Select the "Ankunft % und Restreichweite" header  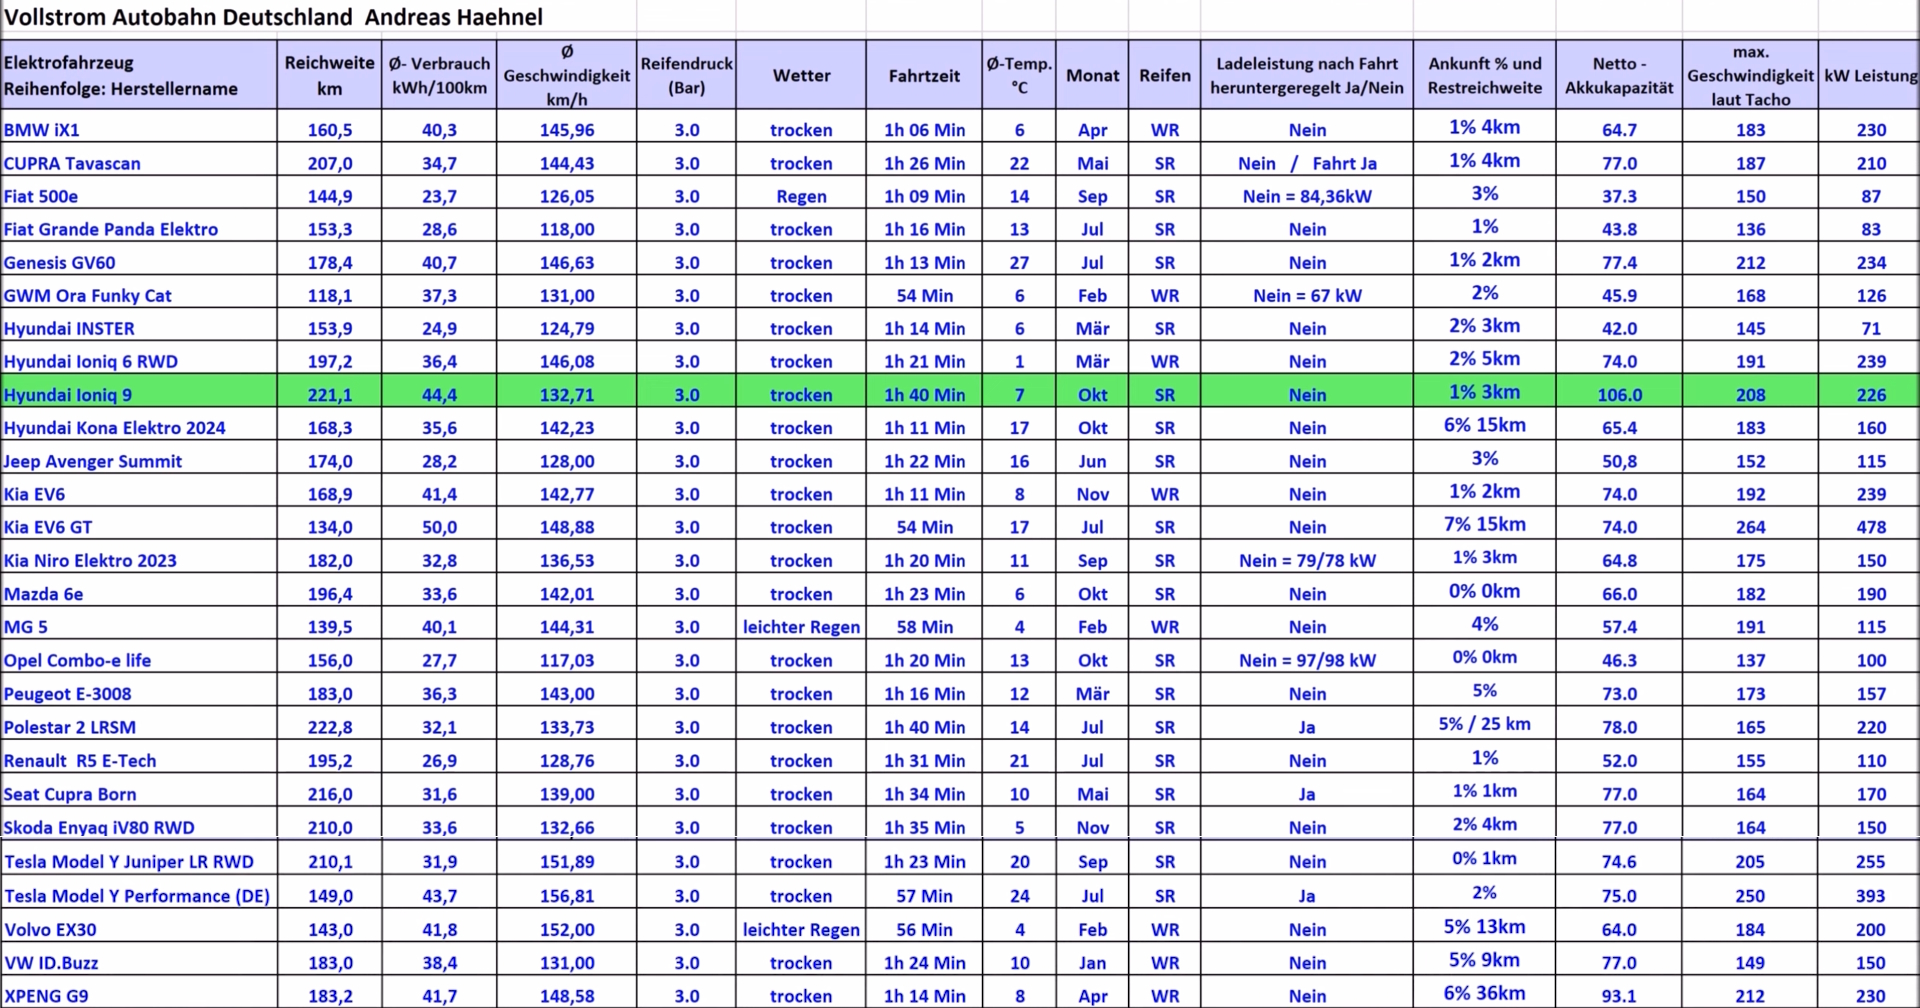coord(1484,75)
